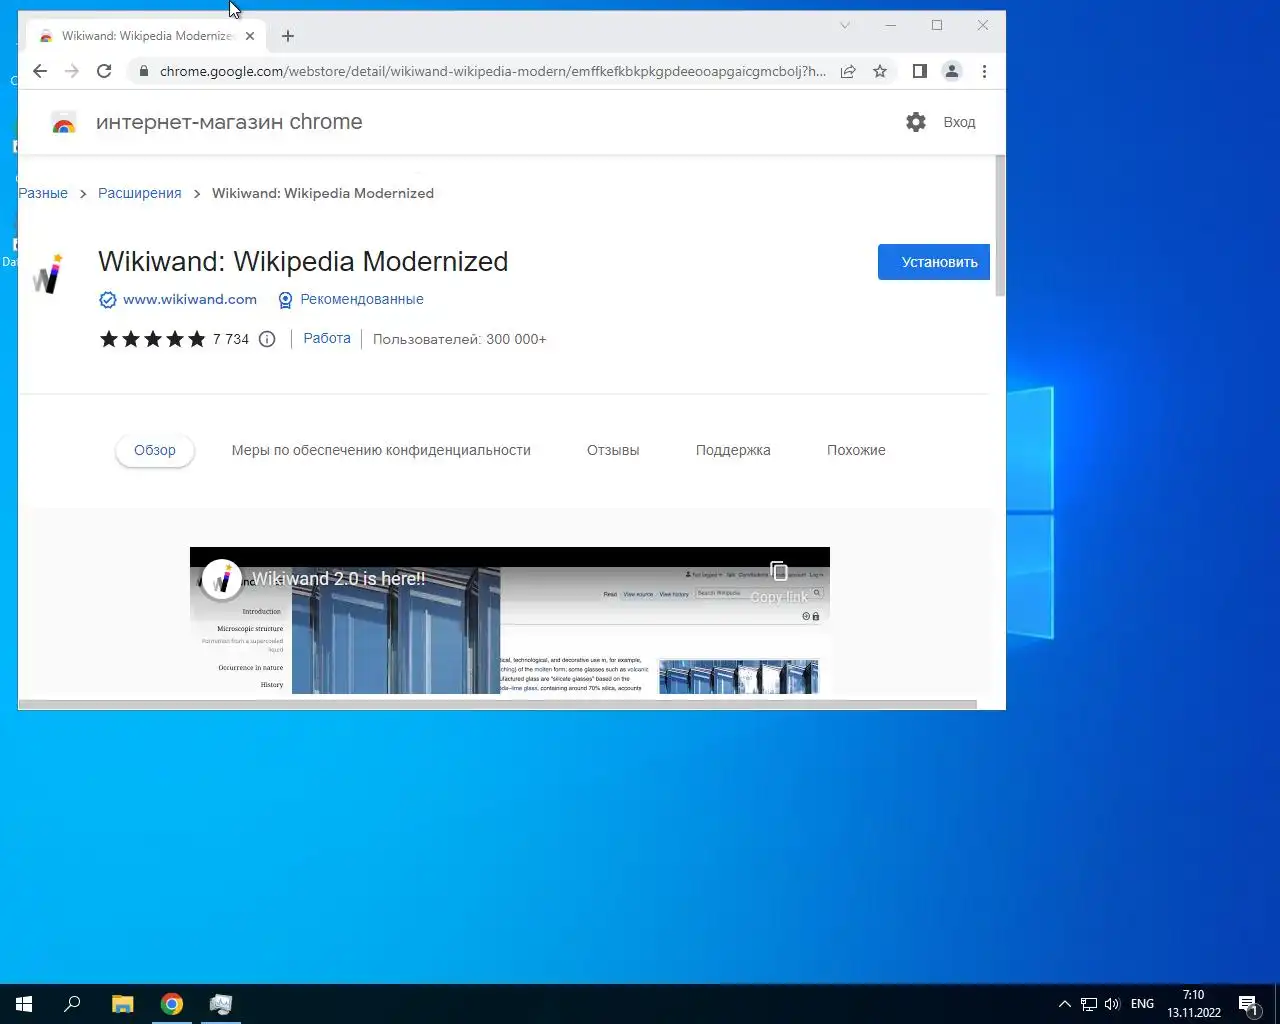Click the Chrome taskbar icon
The image size is (1280, 1024).
tap(172, 1004)
